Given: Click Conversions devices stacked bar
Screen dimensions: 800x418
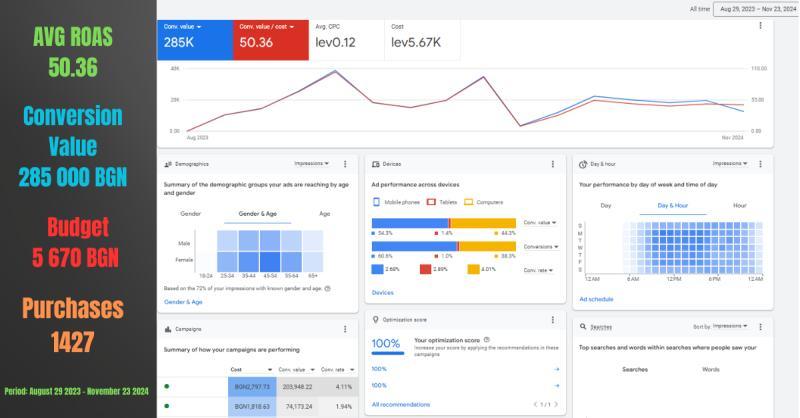Looking at the screenshot, I should pyautogui.click(x=444, y=247).
